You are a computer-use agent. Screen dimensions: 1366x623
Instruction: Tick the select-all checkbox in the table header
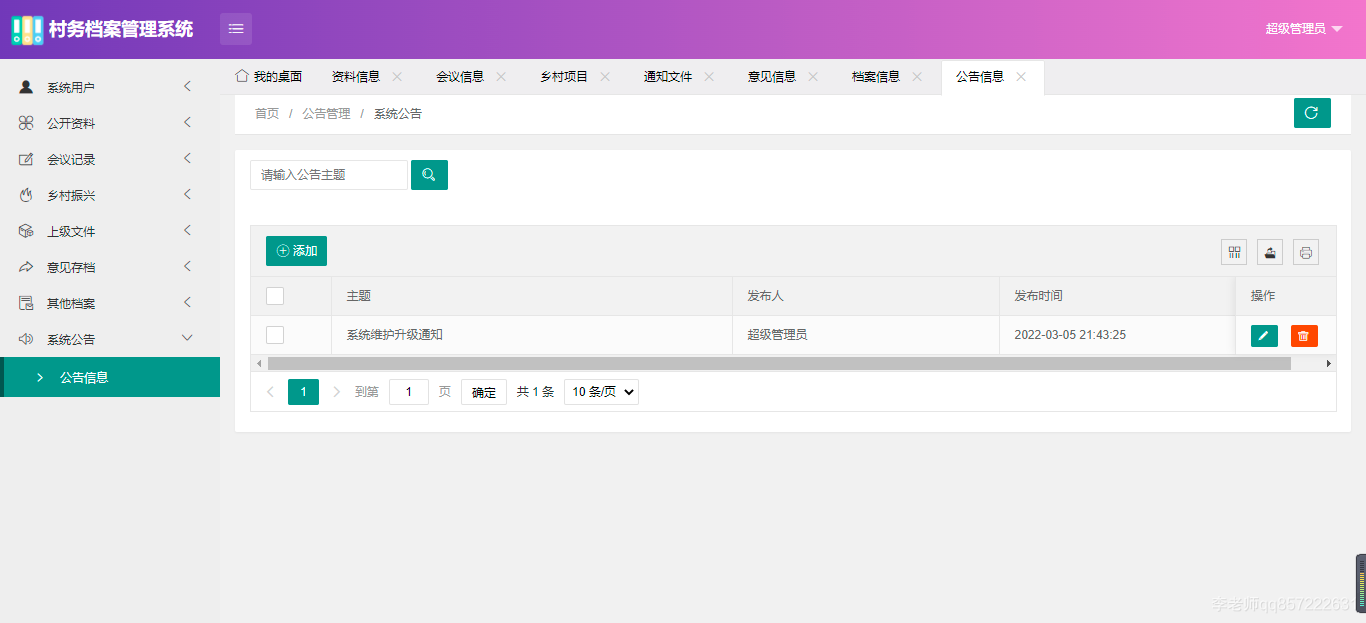[275, 296]
